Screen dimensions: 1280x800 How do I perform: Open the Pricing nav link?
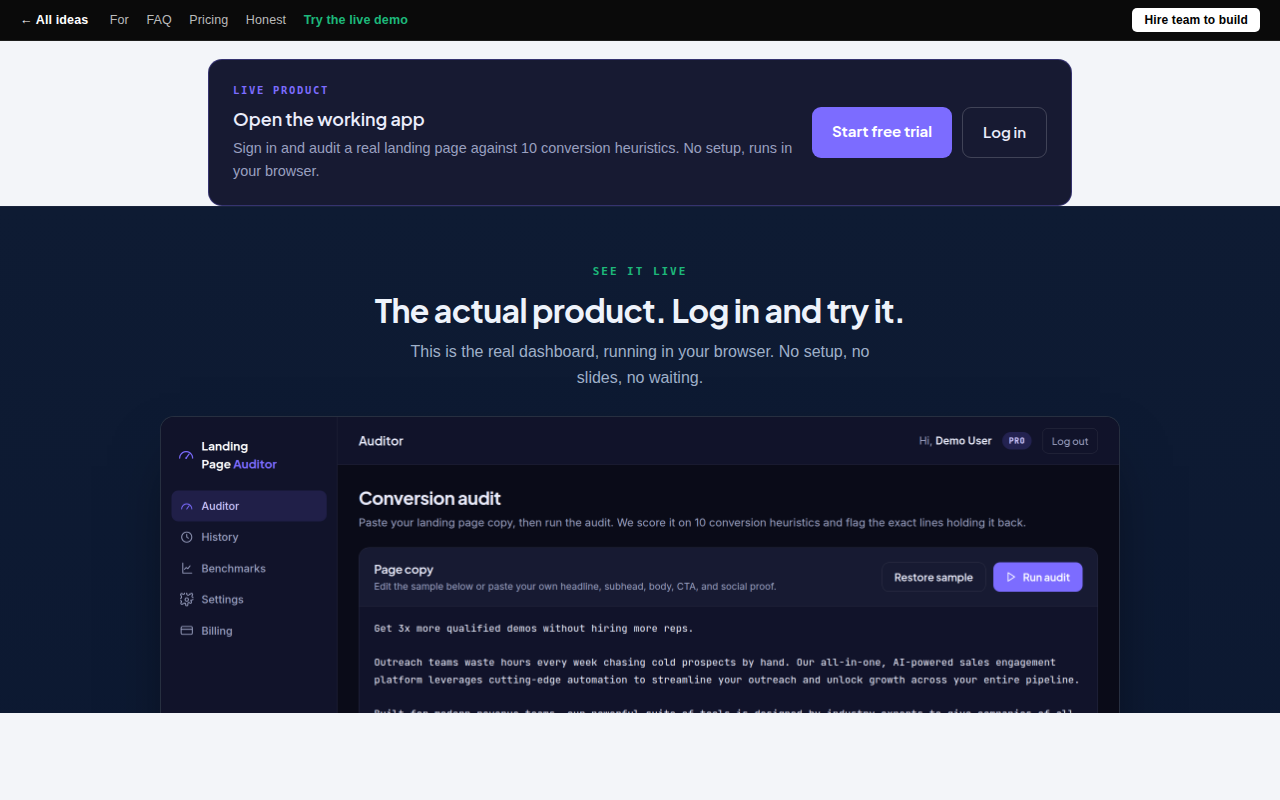(208, 20)
